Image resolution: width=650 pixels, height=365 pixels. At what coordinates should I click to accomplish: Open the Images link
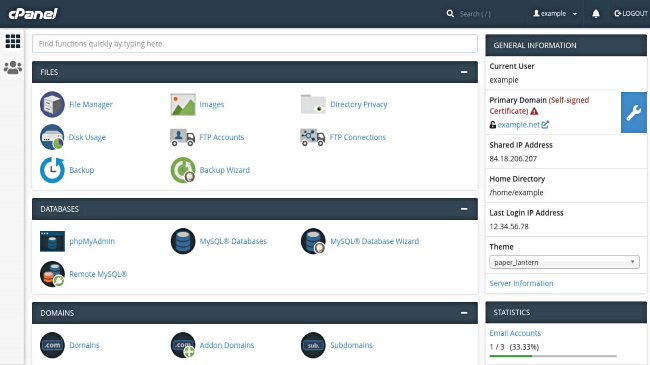click(212, 105)
